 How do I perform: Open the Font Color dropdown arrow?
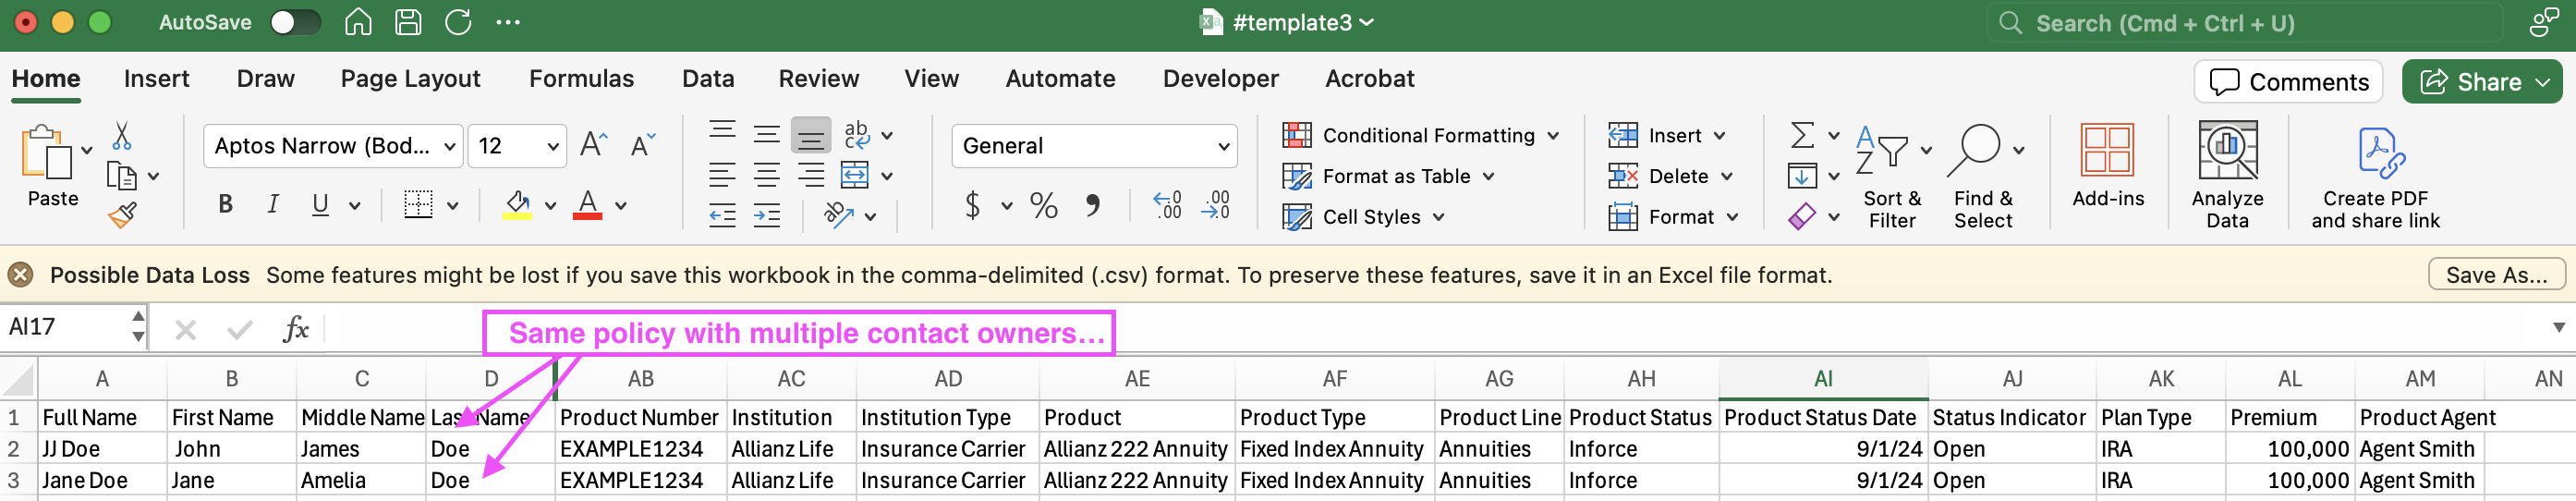click(x=621, y=206)
